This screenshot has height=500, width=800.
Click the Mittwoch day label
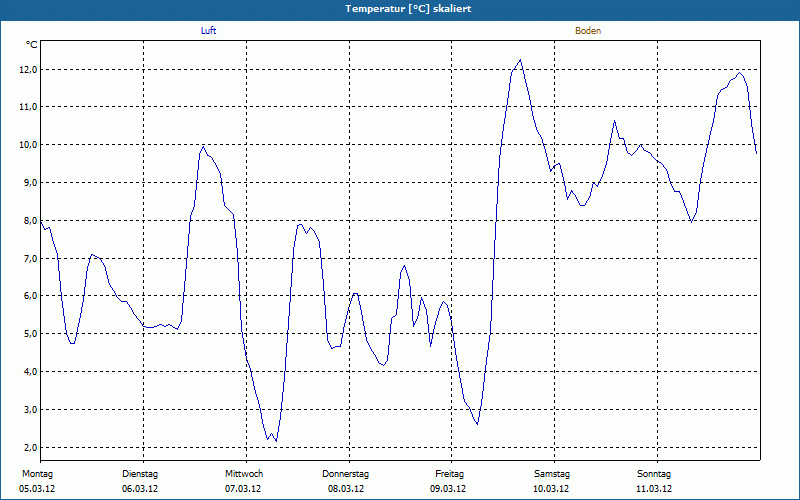tap(244, 474)
